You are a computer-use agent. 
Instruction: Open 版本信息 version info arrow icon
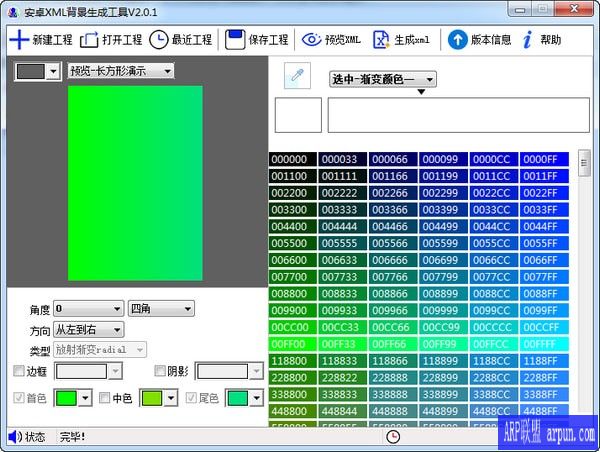click(x=457, y=40)
